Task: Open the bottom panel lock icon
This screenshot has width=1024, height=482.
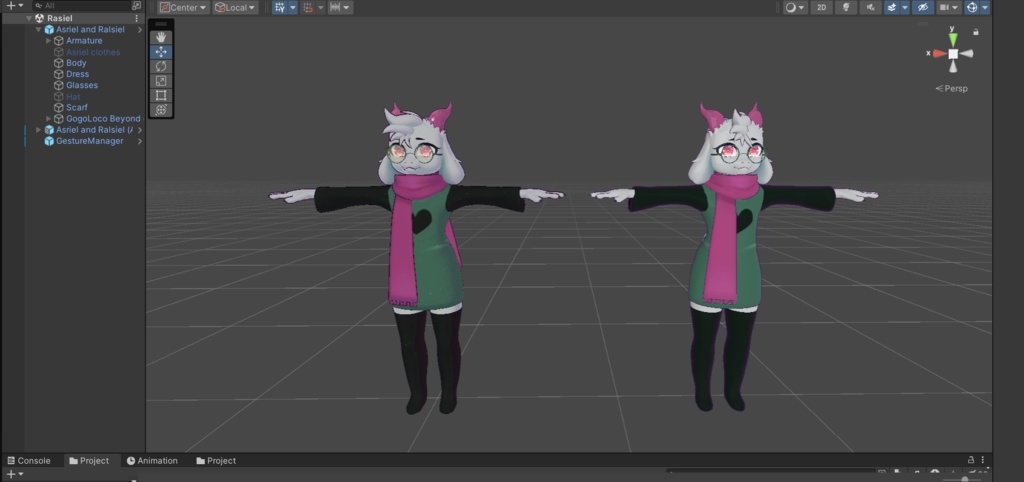Action: (971, 460)
